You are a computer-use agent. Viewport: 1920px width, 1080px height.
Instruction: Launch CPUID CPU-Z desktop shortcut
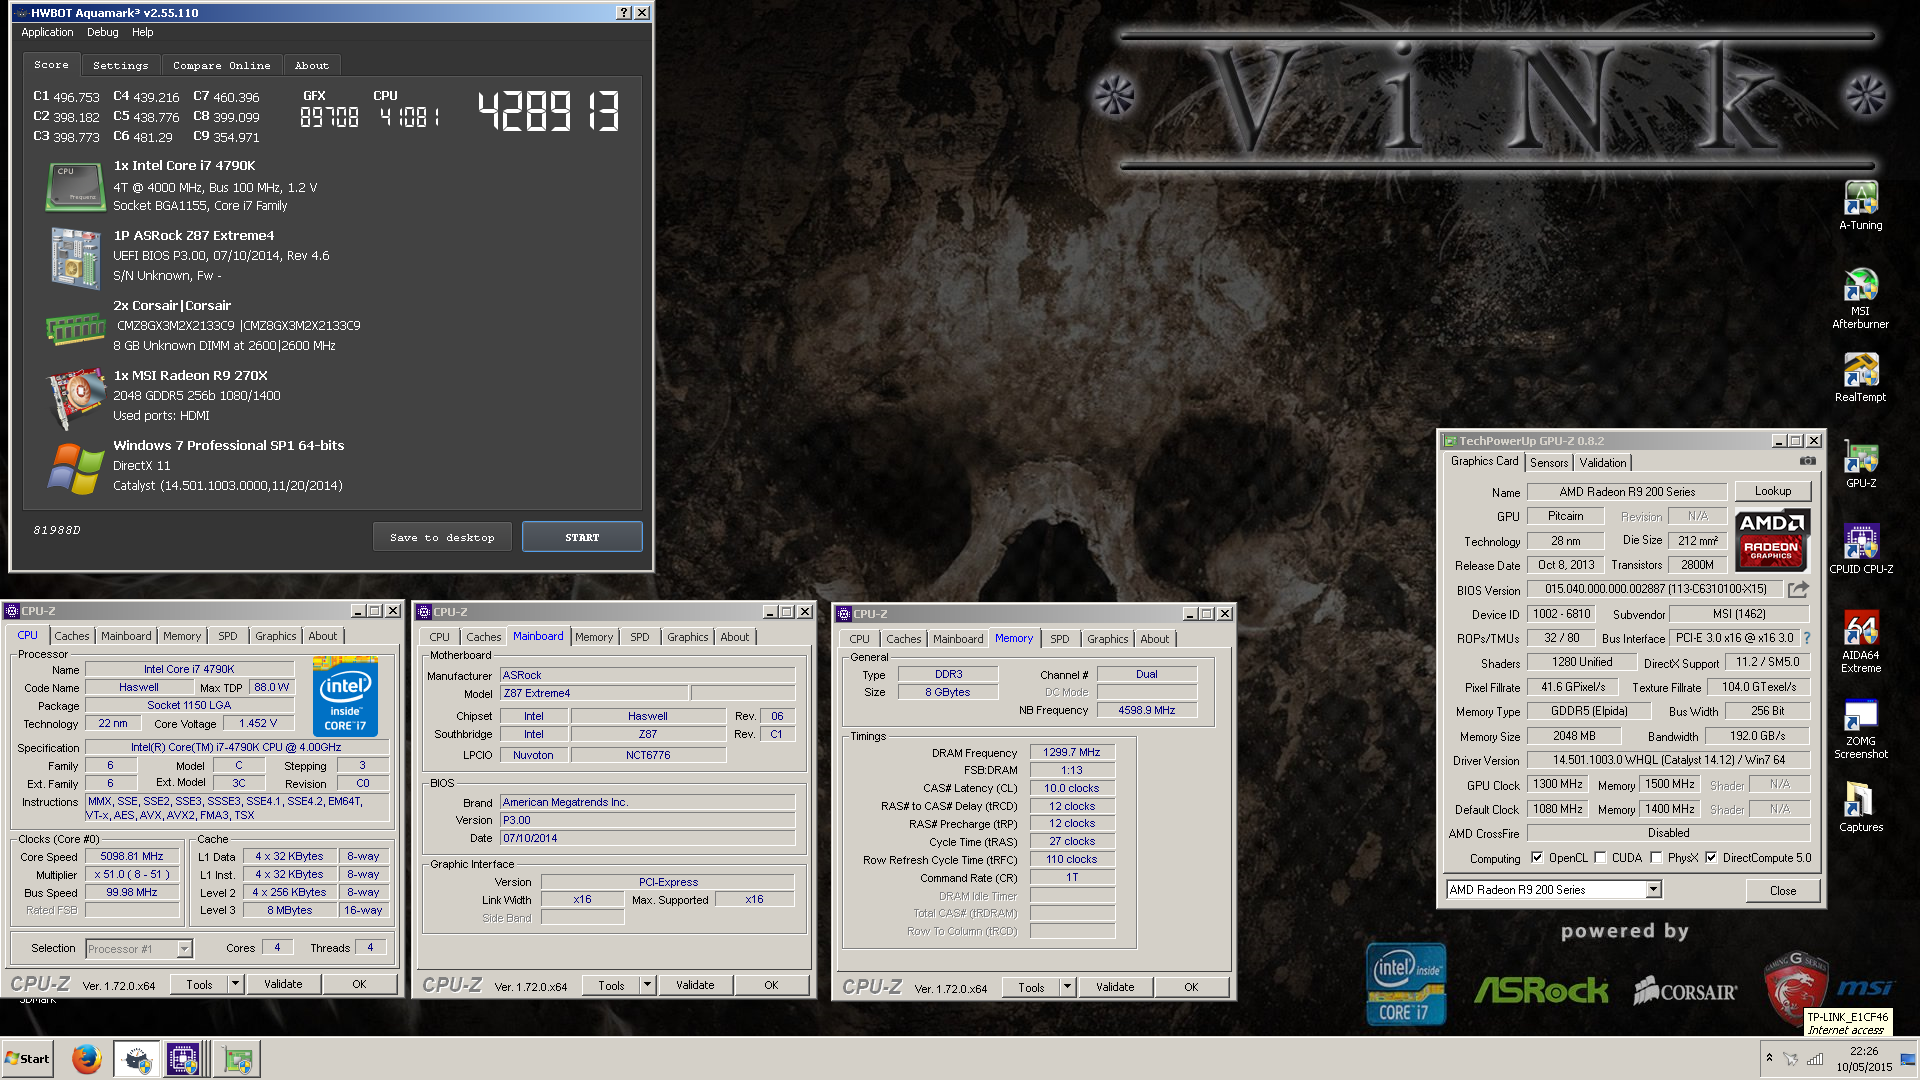click(1860, 550)
